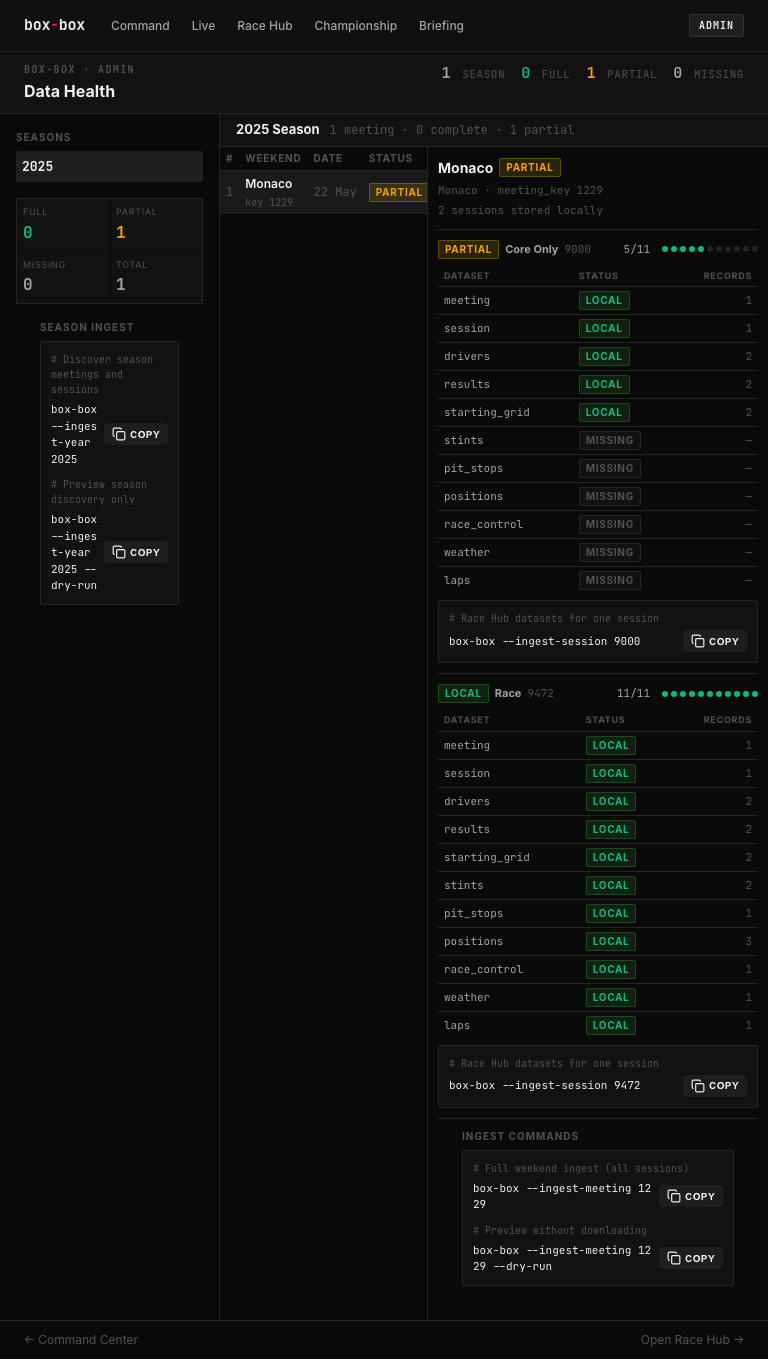Click the Core Only 5/11 progress dots
The height and width of the screenshot is (1359, 768).
710,249
